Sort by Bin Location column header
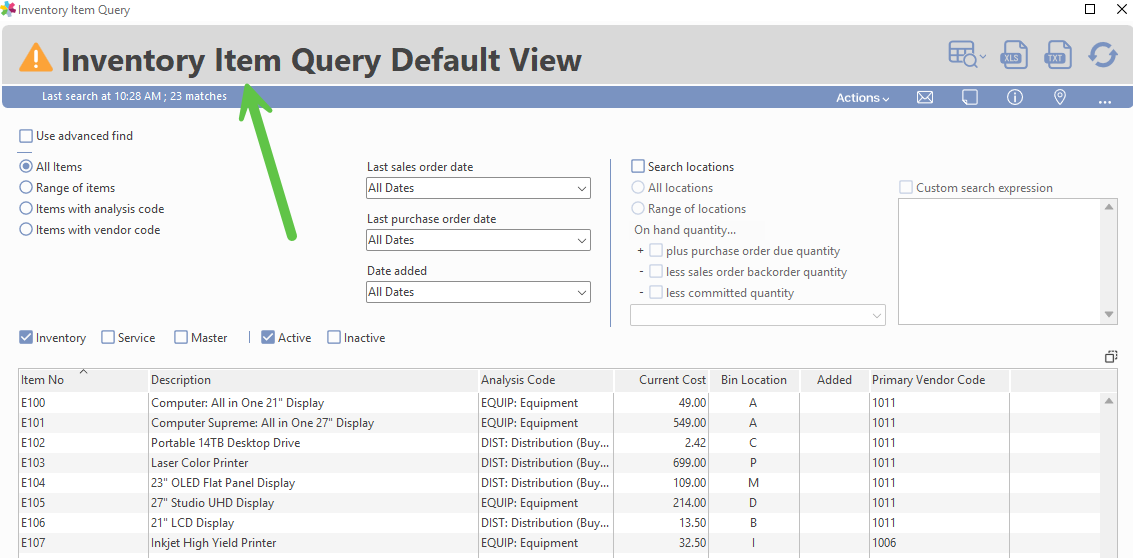 point(754,380)
